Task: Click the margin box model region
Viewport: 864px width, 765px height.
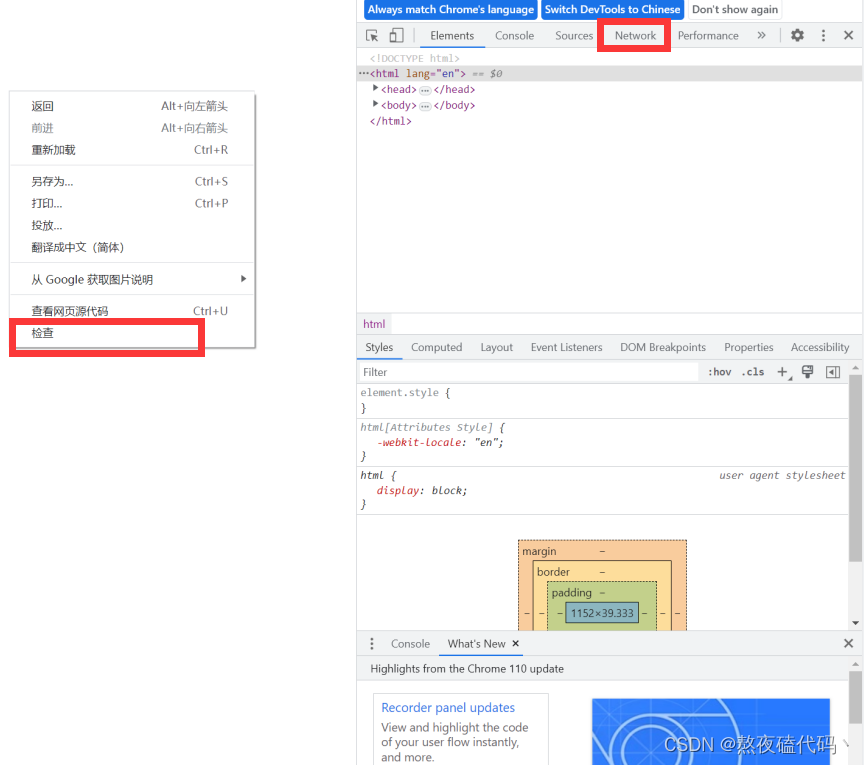Action: pos(539,552)
